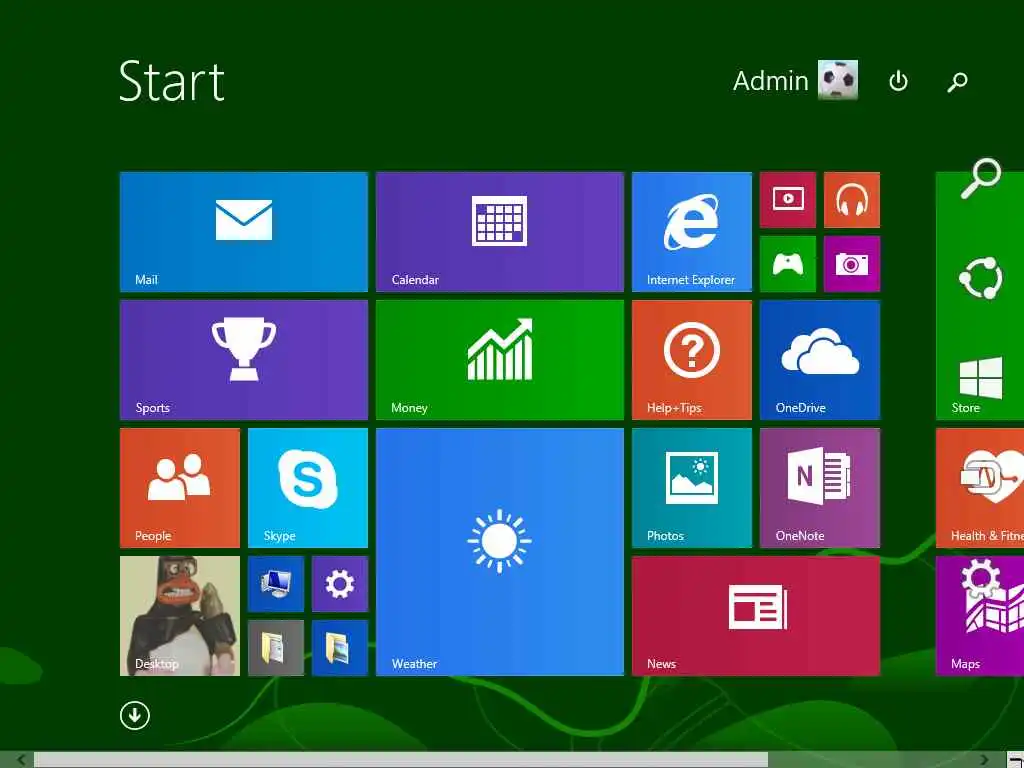Click the Search magnifier near Admin
1024x768 pixels.
pos(957,82)
